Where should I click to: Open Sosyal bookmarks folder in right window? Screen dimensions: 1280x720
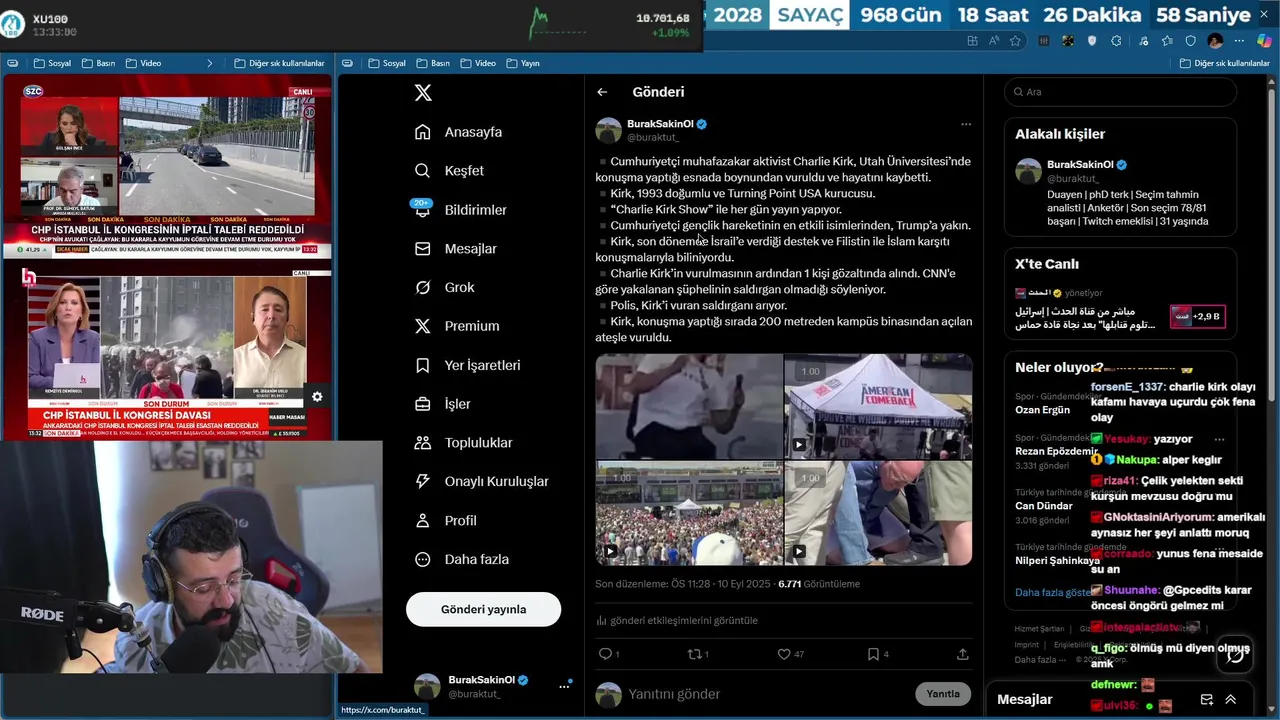[387, 63]
